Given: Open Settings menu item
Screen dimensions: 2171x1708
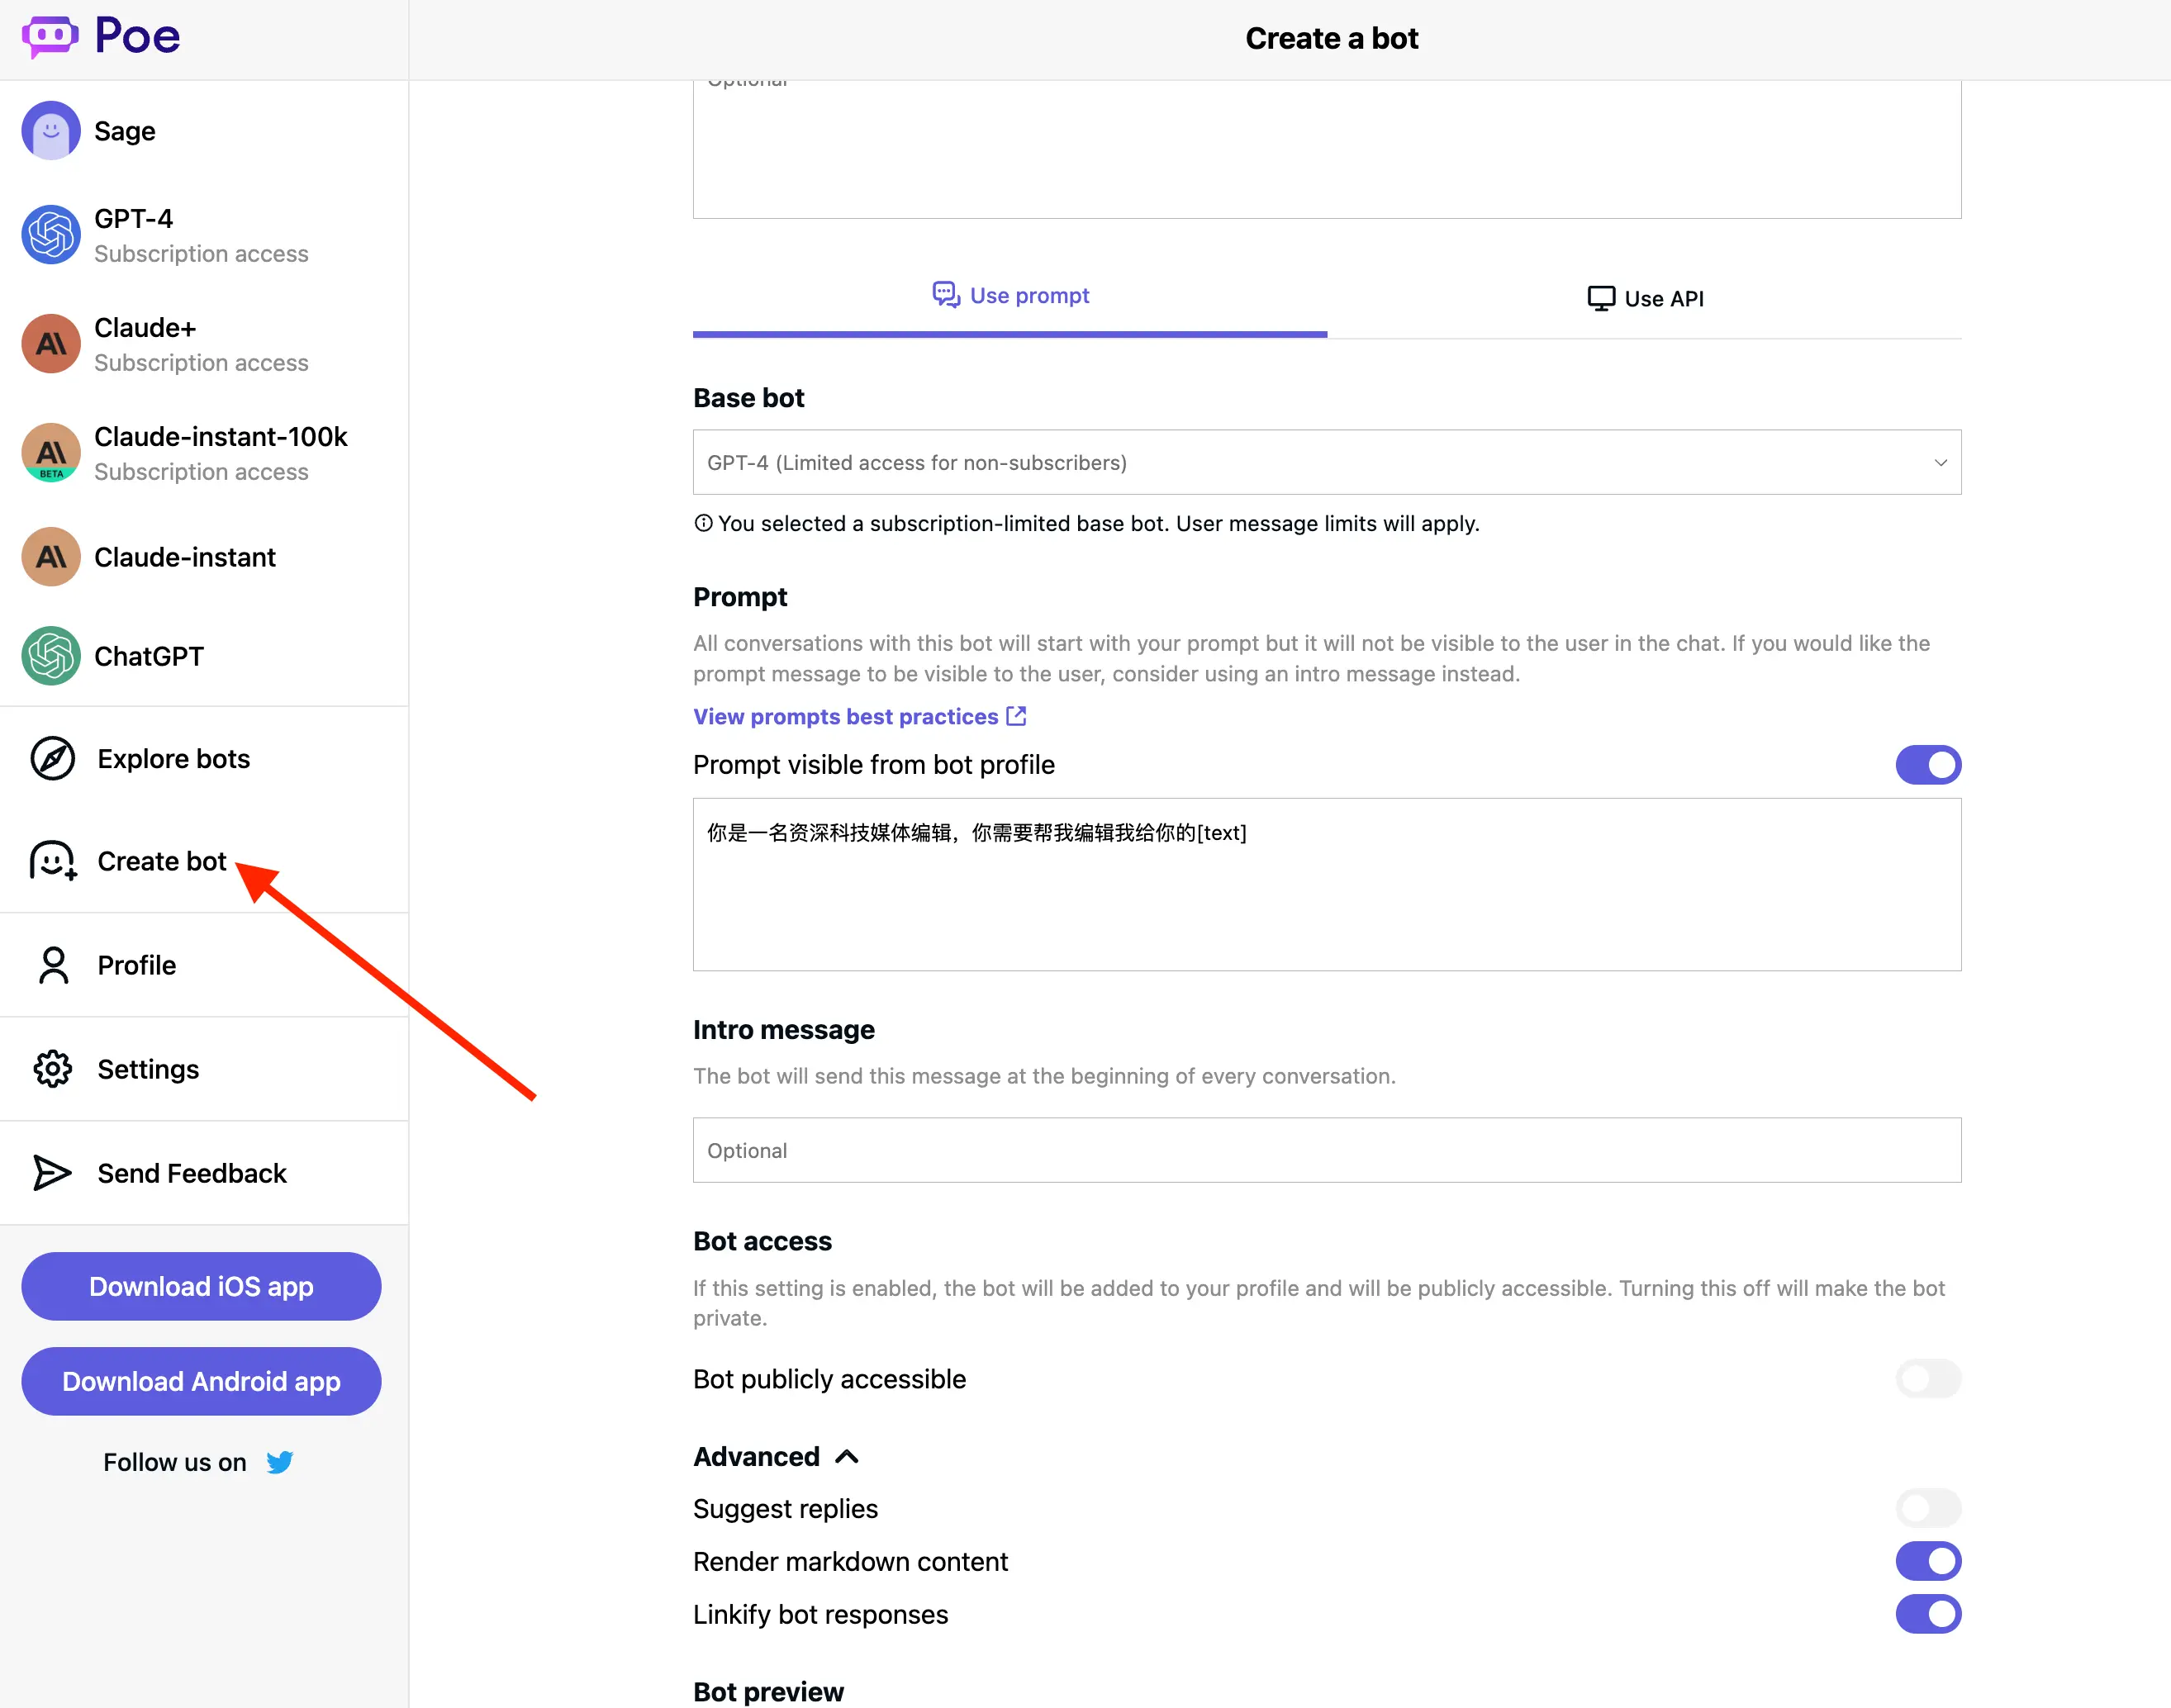Looking at the screenshot, I should pyautogui.click(x=204, y=1069).
